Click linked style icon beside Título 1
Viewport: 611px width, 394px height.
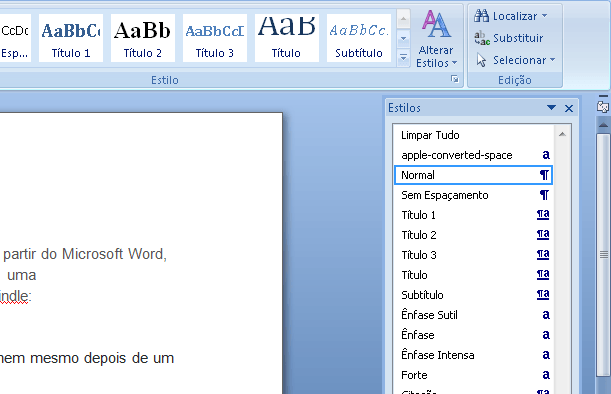[x=543, y=215]
